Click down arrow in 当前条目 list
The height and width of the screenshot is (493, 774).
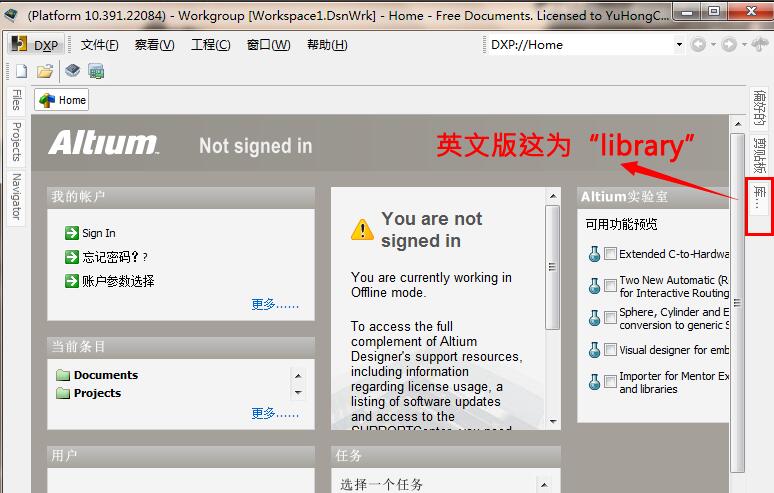pyautogui.click(x=298, y=393)
